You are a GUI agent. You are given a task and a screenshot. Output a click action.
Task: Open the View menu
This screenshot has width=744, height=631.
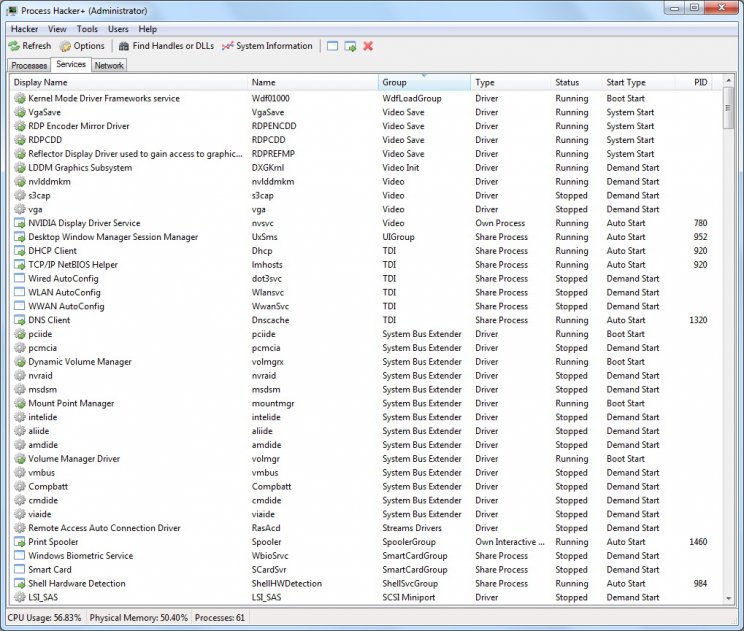coord(57,29)
